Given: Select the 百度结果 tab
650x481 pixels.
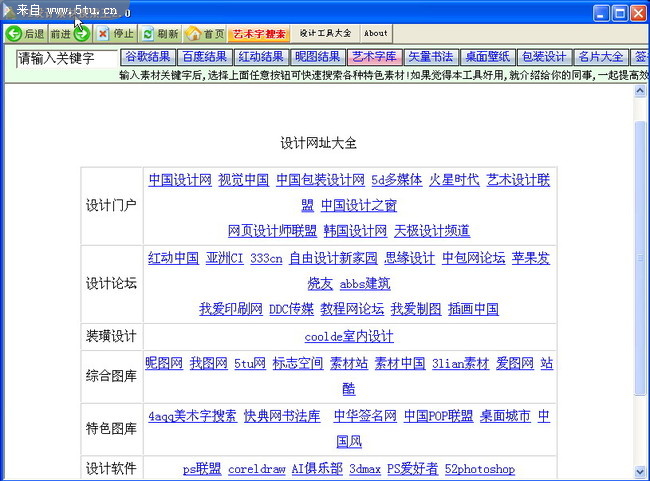Looking at the screenshot, I should [x=204, y=57].
